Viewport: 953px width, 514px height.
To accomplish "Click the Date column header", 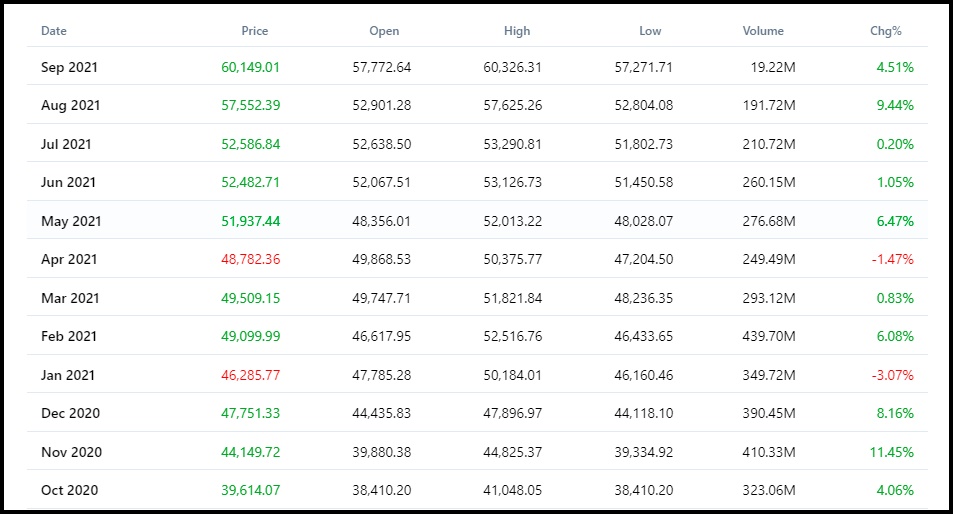I will [53, 31].
